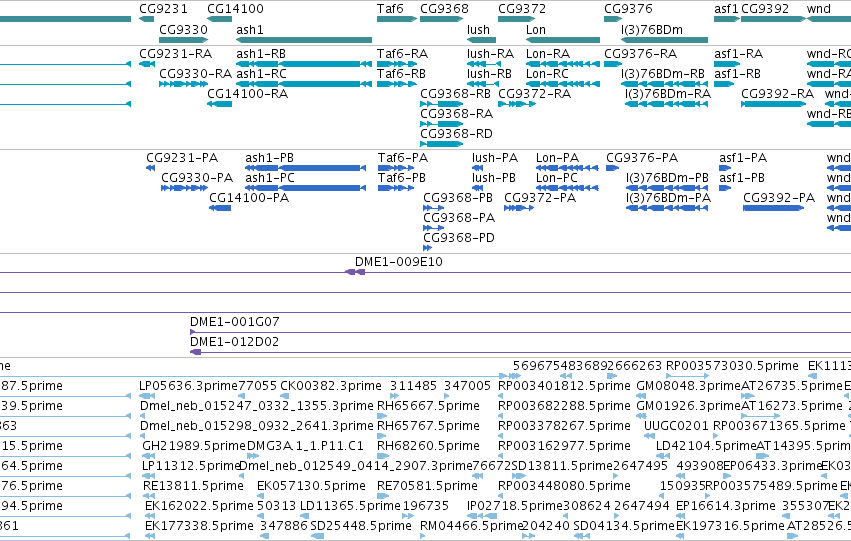Click the CG14100 gene name
The image size is (851, 541).
[x=236, y=9]
